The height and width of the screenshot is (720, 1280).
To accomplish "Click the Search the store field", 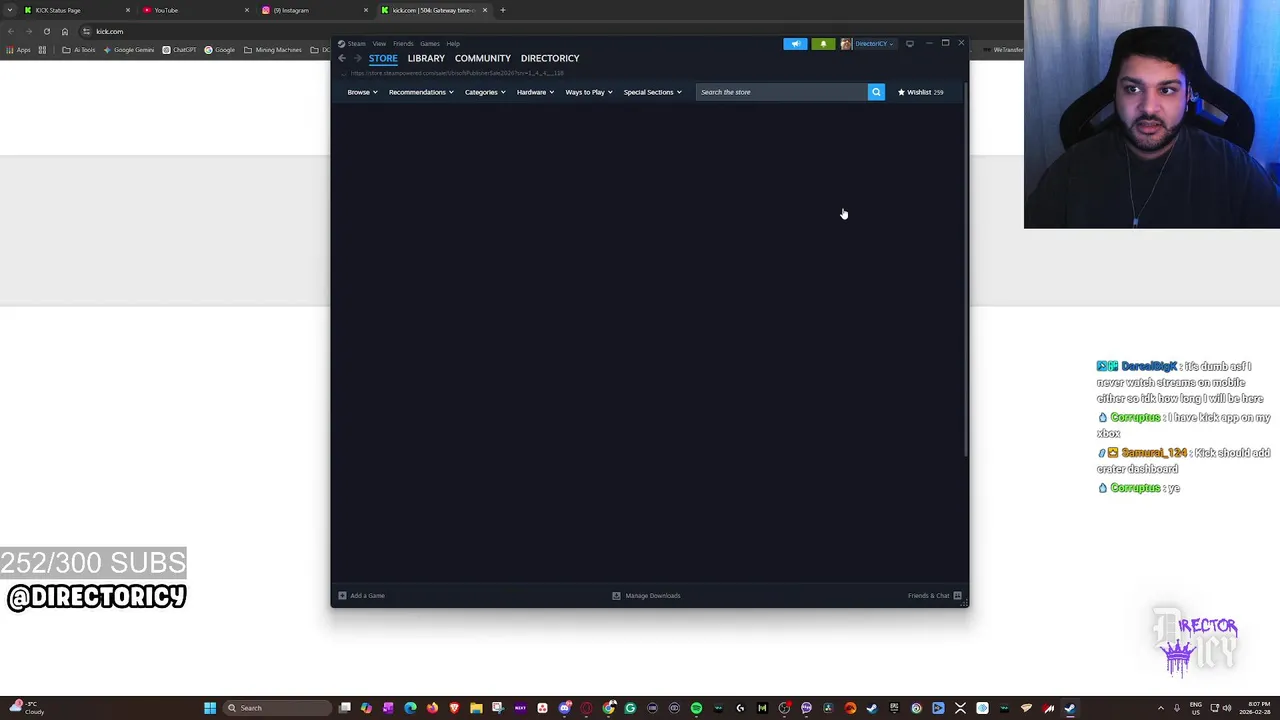I will pyautogui.click(x=782, y=92).
